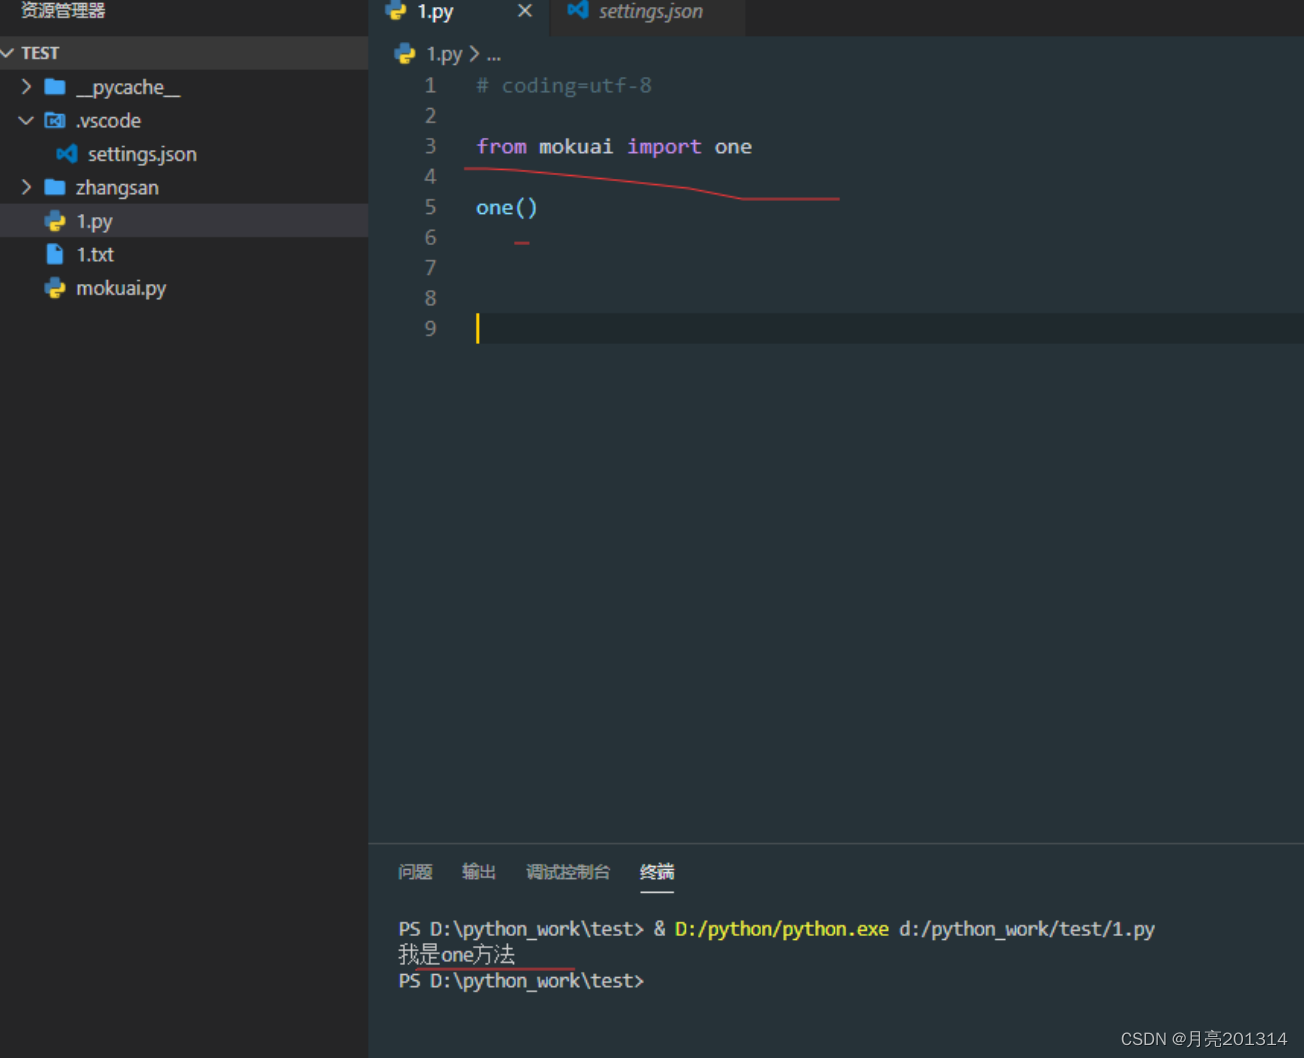The width and height of the screenshot is (1304, 1058).
Task: Click the 'import' keyword on line 3
Action: point(664,147)
